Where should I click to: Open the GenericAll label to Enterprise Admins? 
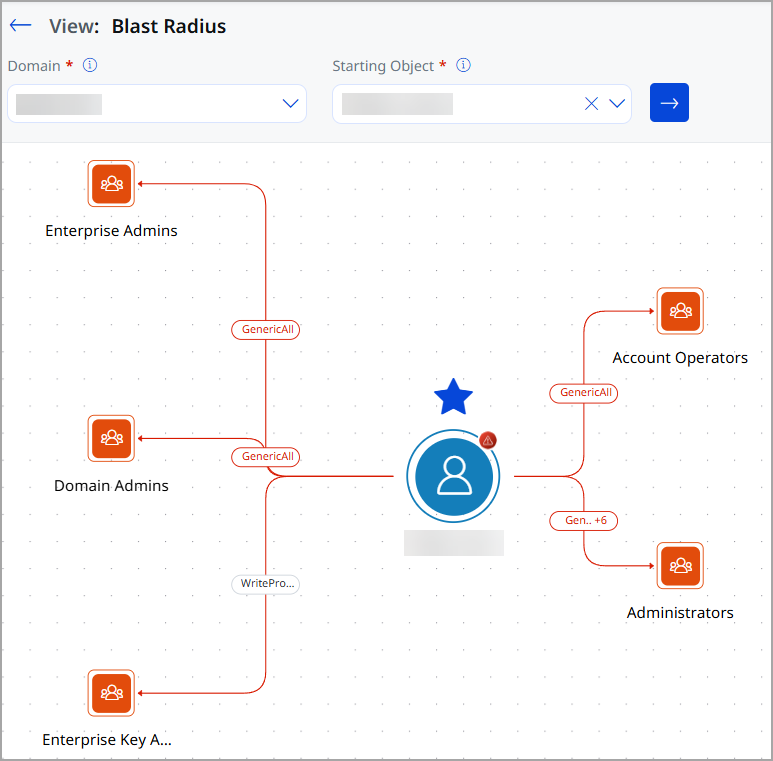(266, 329)
